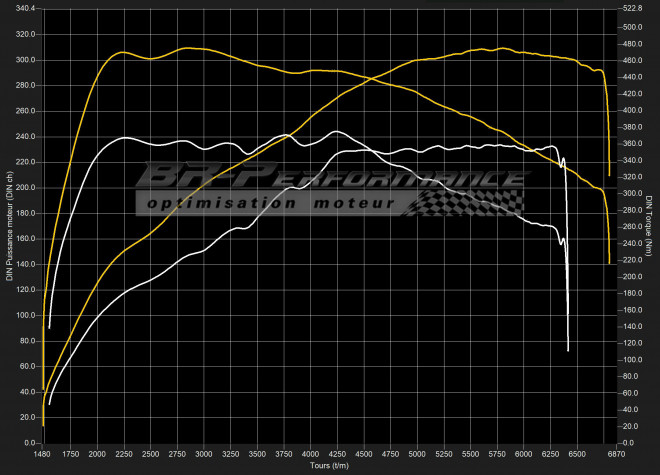
Task: Click the 'Tours (t/m)' x-axis title
Action: click(328, 466)
